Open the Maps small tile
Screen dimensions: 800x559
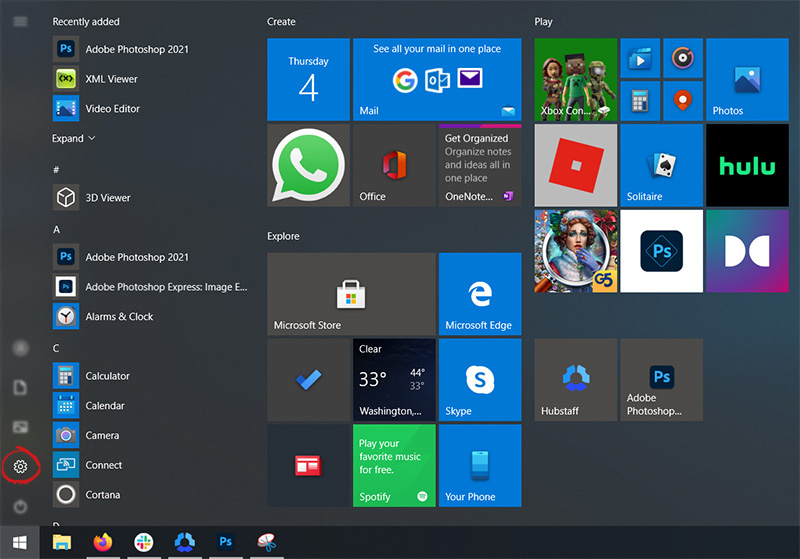[683, 101]
